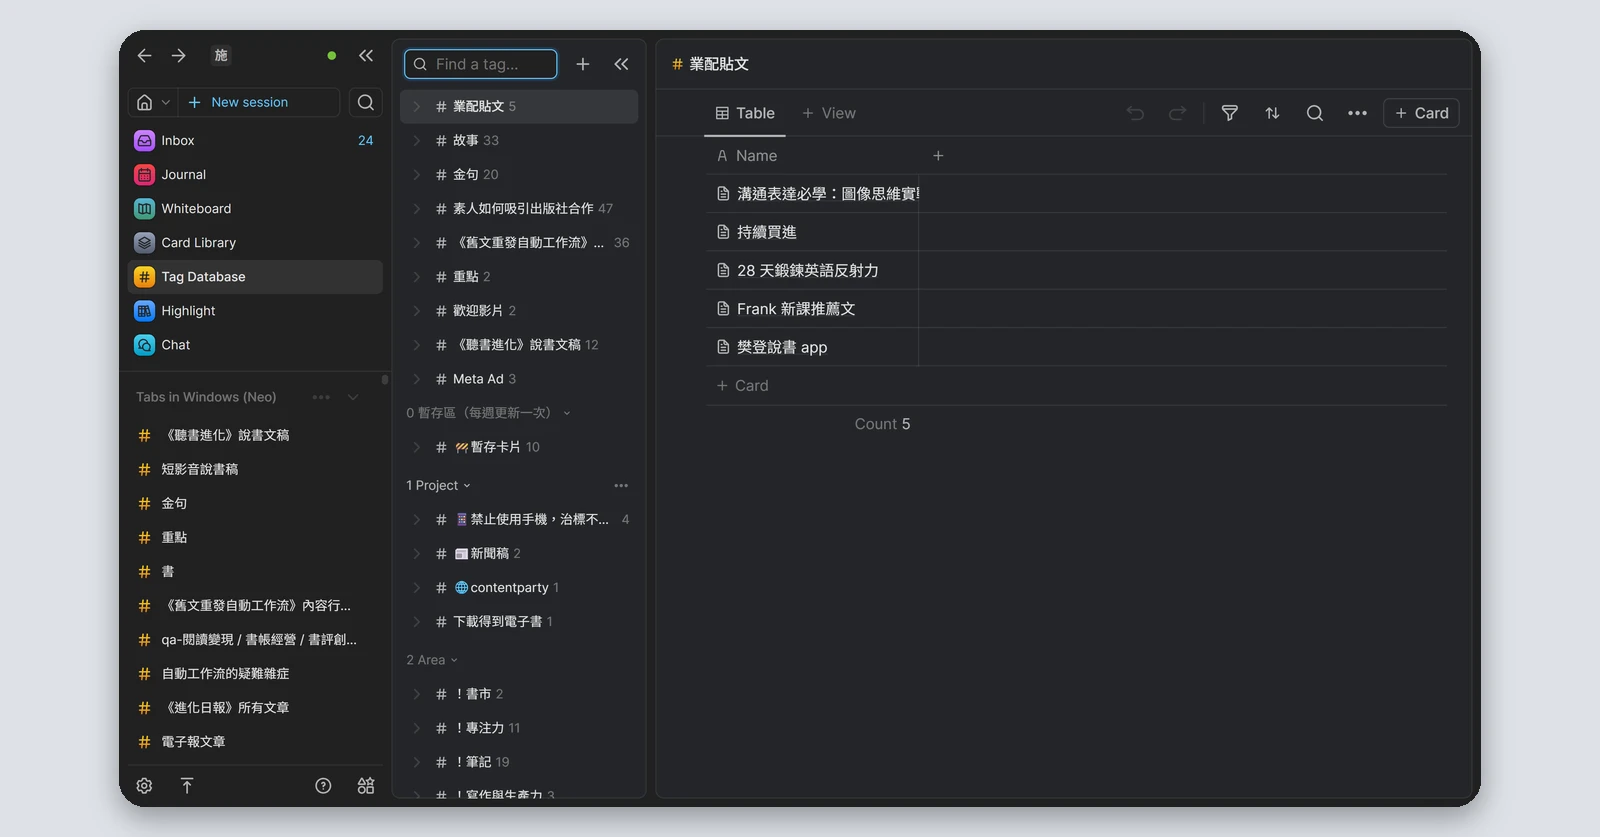Add a new View tab

click(x=829, y=113)
